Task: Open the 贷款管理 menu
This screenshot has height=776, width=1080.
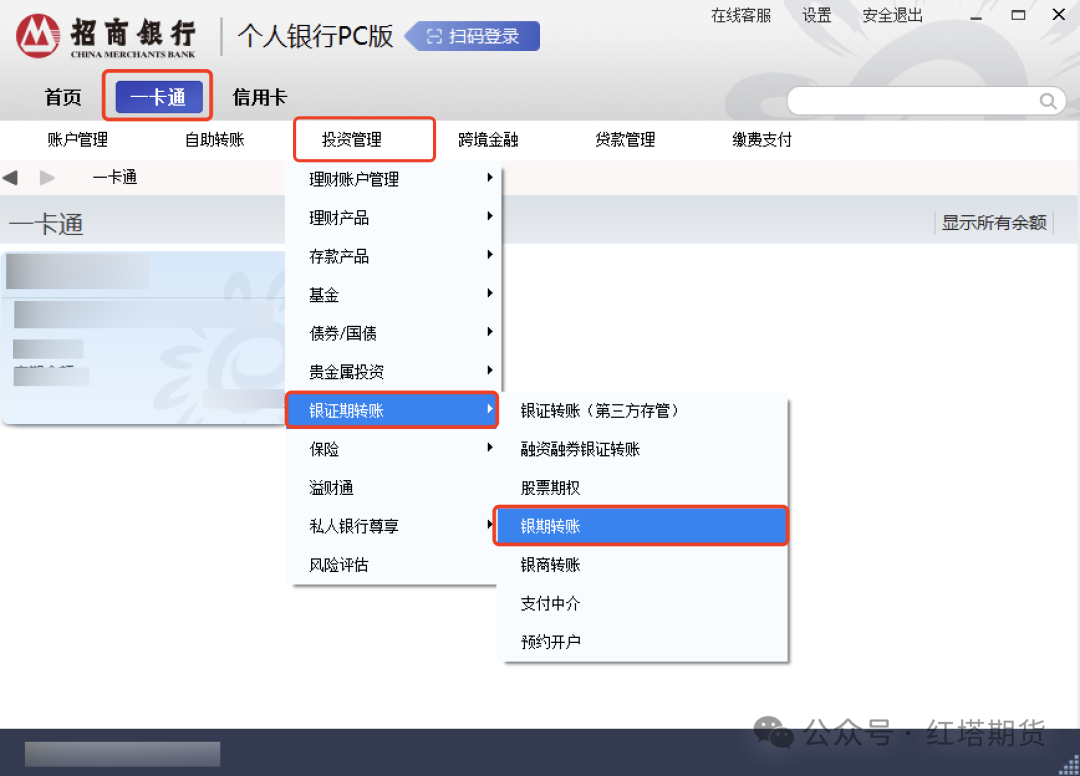Action: tap(625, 140)
